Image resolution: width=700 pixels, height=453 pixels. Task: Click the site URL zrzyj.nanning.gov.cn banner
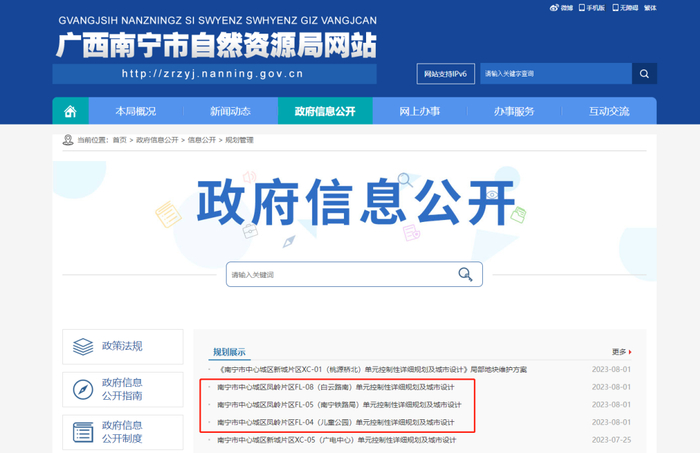tap(214, 74)
